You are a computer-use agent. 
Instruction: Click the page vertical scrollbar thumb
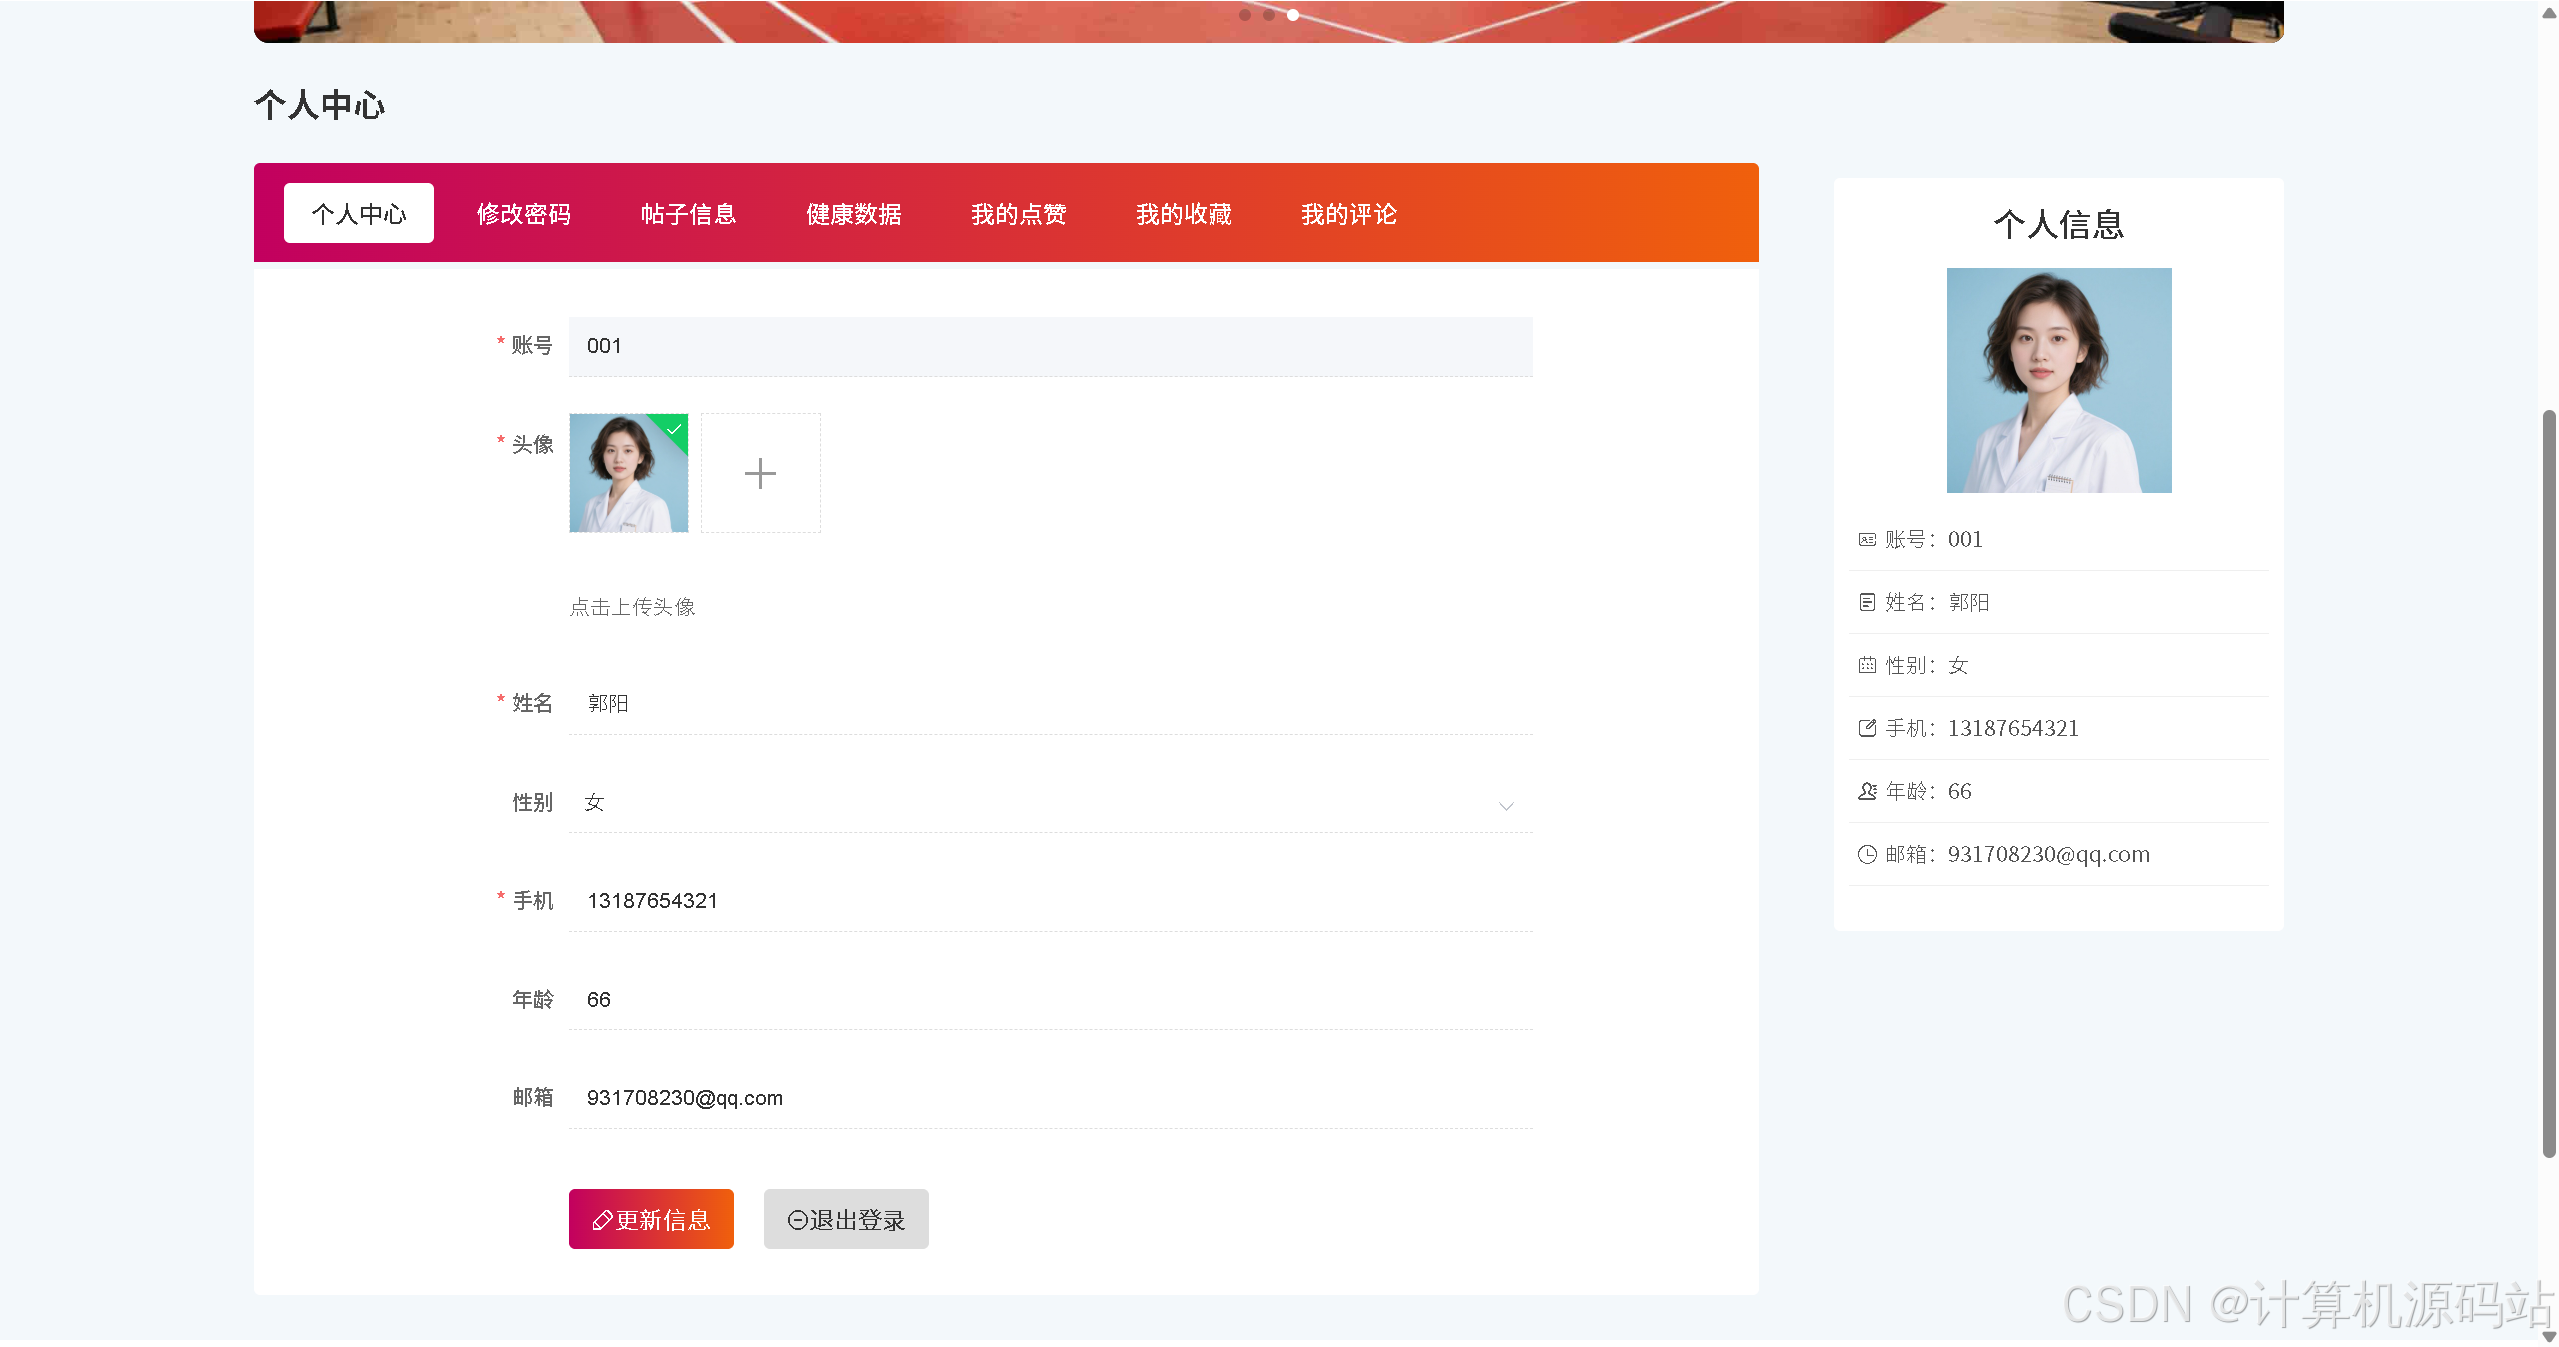pyautogui.click(x=2548, y=783)
